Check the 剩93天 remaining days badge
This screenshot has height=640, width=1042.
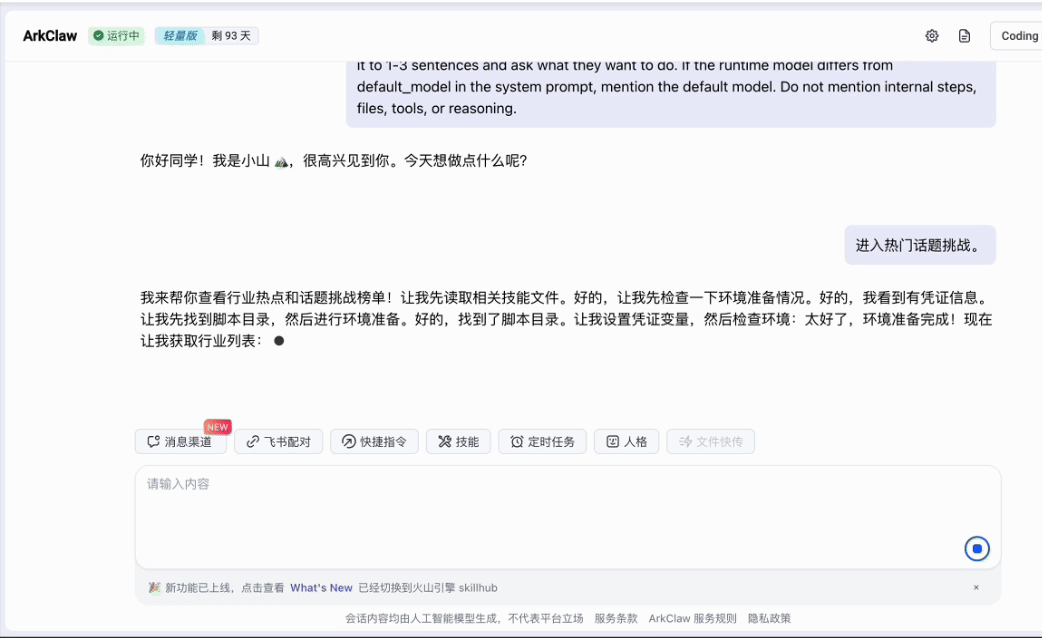coord(231,35)
